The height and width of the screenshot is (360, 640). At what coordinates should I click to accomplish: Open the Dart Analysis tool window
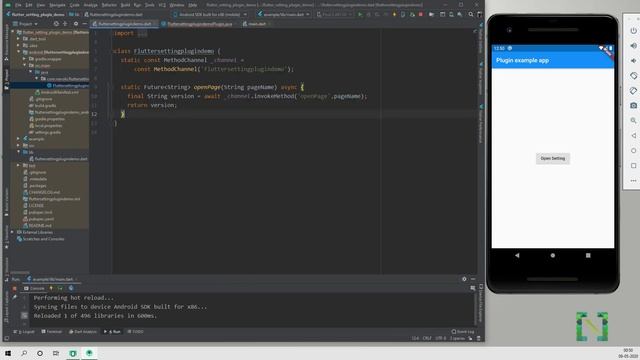coord(83,331)
